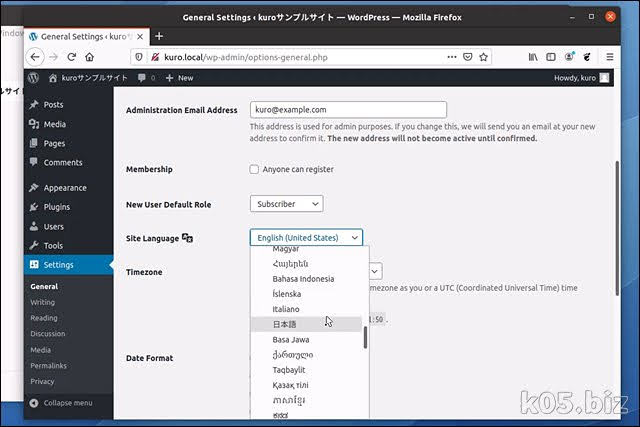Open a new browser tab

pyautogui.click(x=159, y=36)
